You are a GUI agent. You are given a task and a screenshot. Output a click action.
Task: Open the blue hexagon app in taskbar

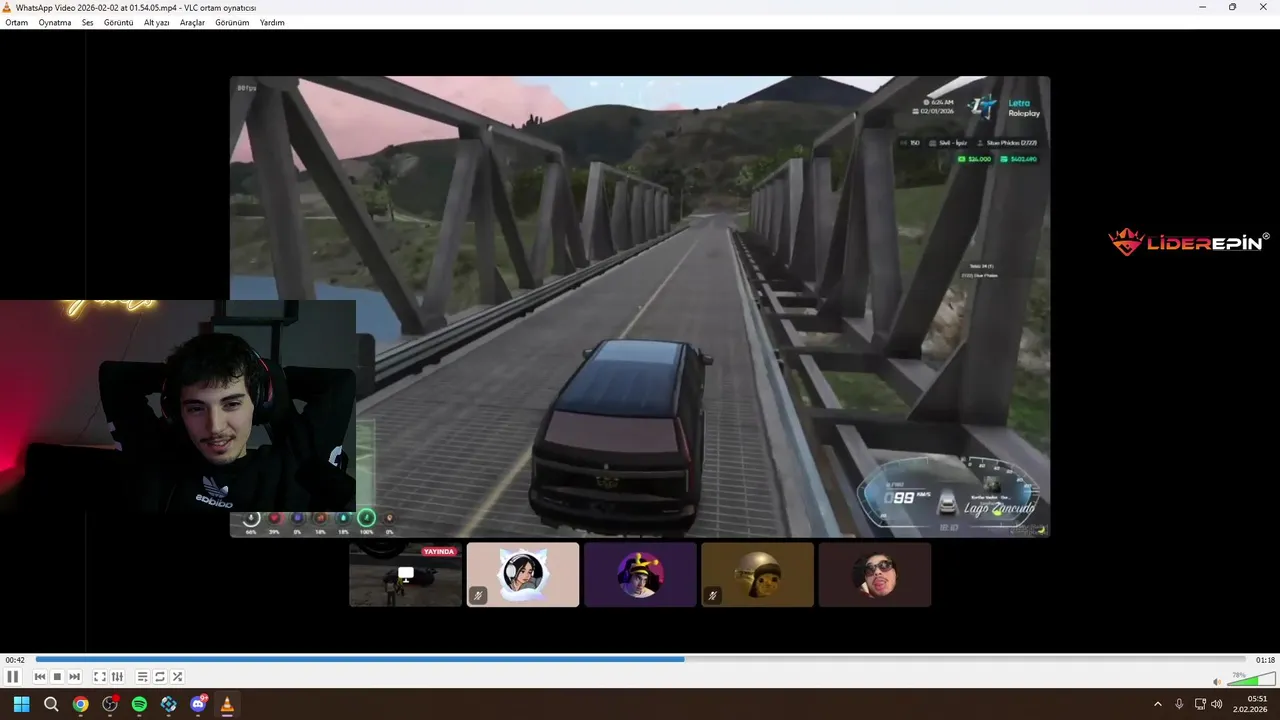point(168,704)
